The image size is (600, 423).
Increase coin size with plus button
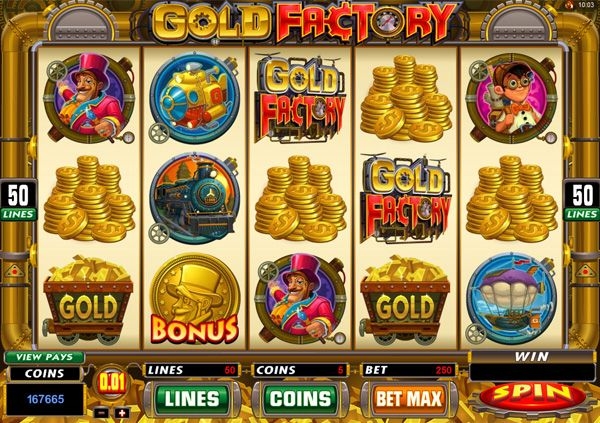coord(122,413)
